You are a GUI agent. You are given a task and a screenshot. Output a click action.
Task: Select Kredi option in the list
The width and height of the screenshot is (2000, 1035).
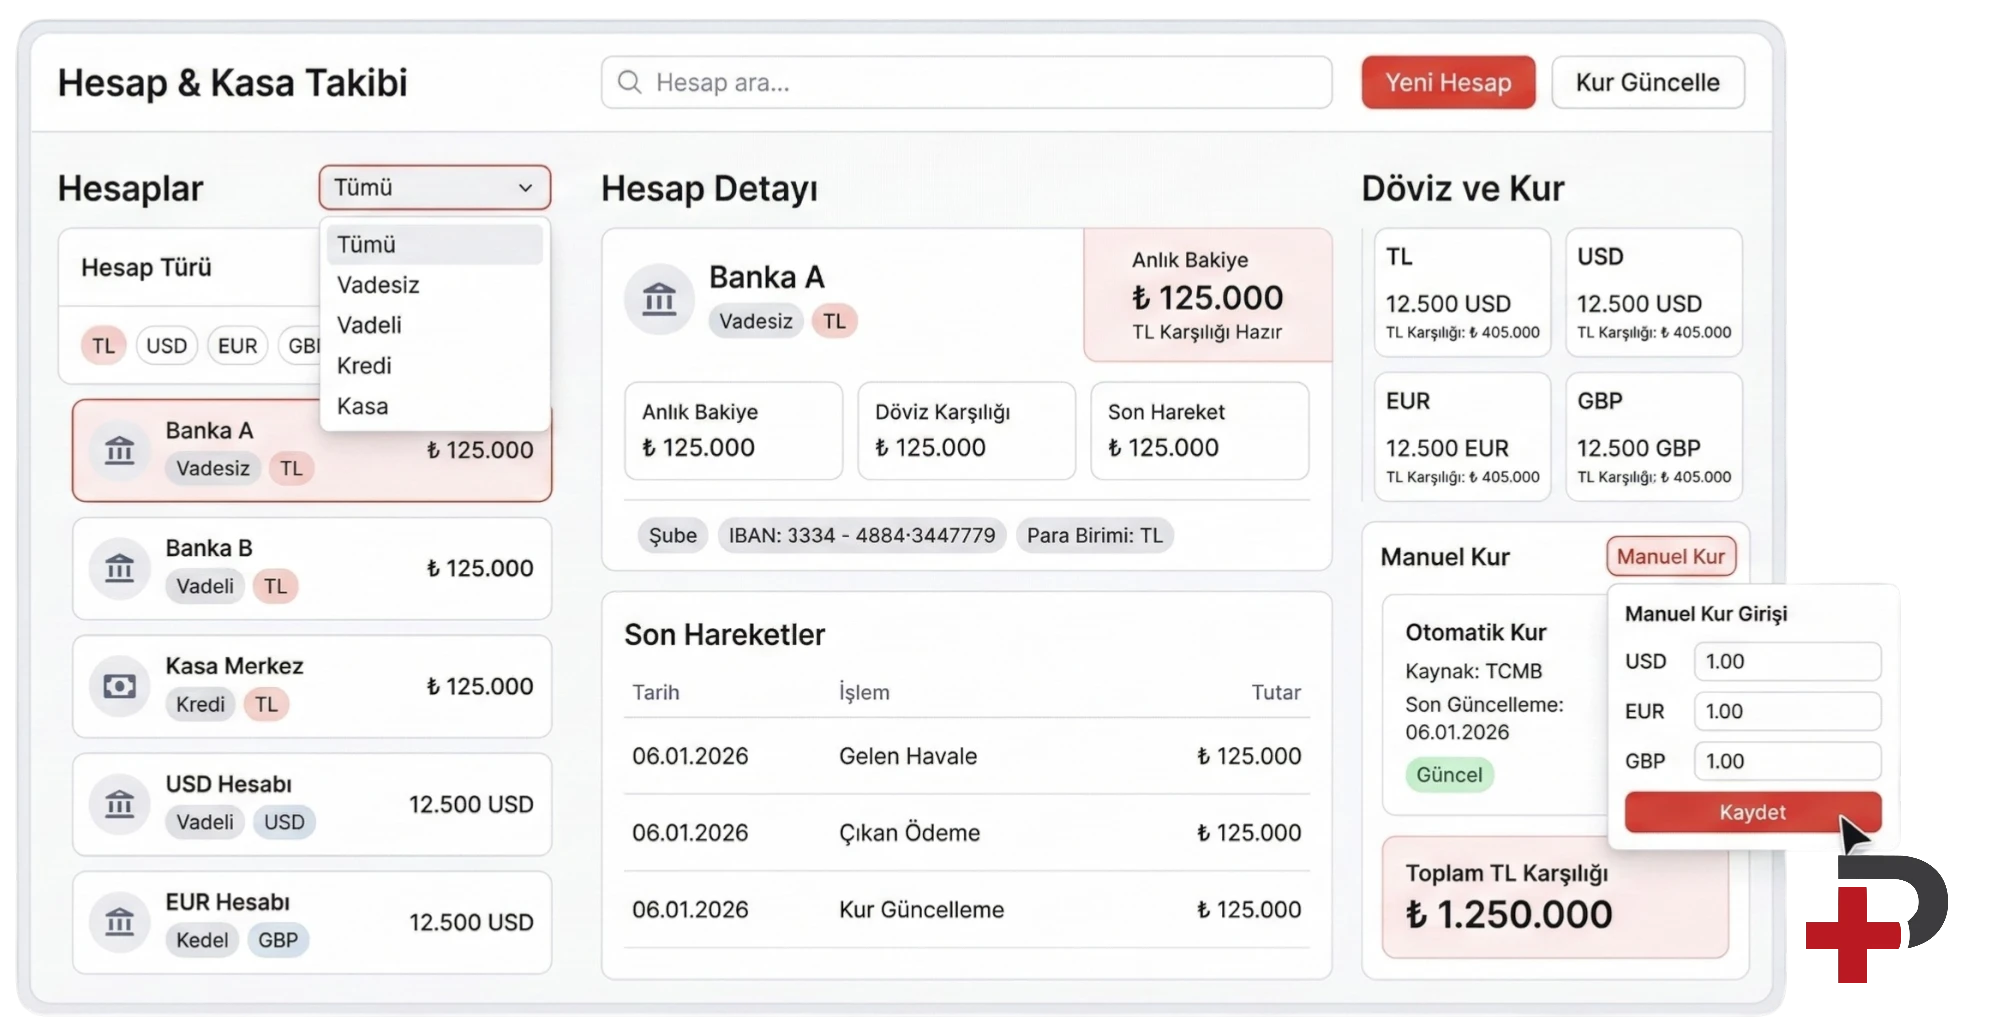(x=364, y=366)
